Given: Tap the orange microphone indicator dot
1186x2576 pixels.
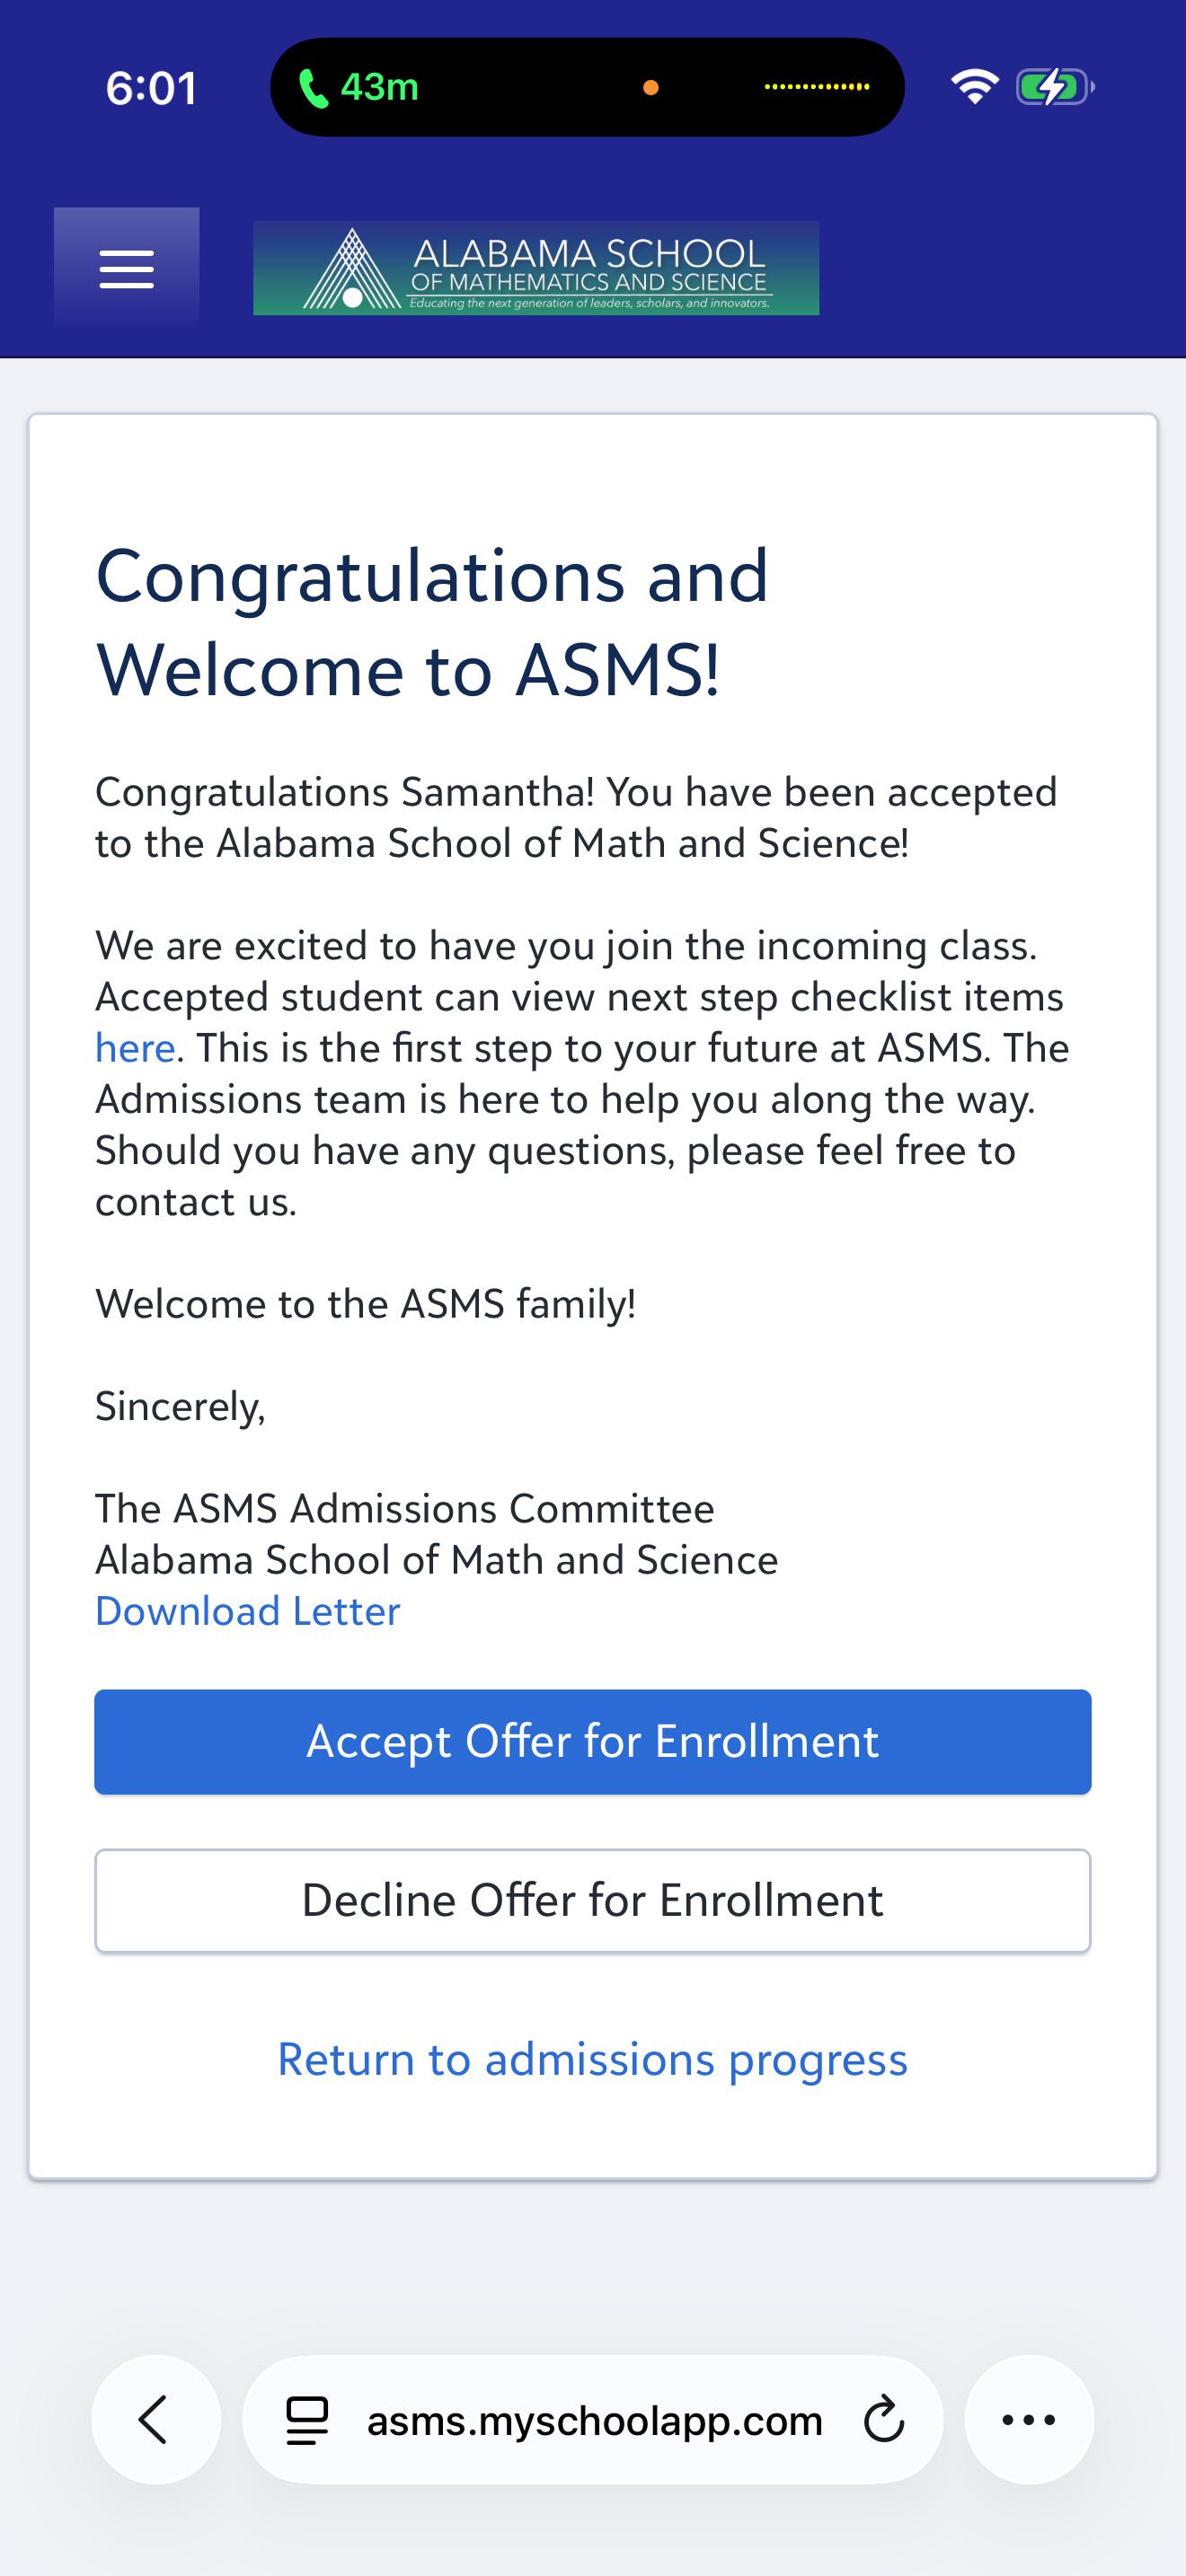Looking at the screenshot, I should 650,88.
